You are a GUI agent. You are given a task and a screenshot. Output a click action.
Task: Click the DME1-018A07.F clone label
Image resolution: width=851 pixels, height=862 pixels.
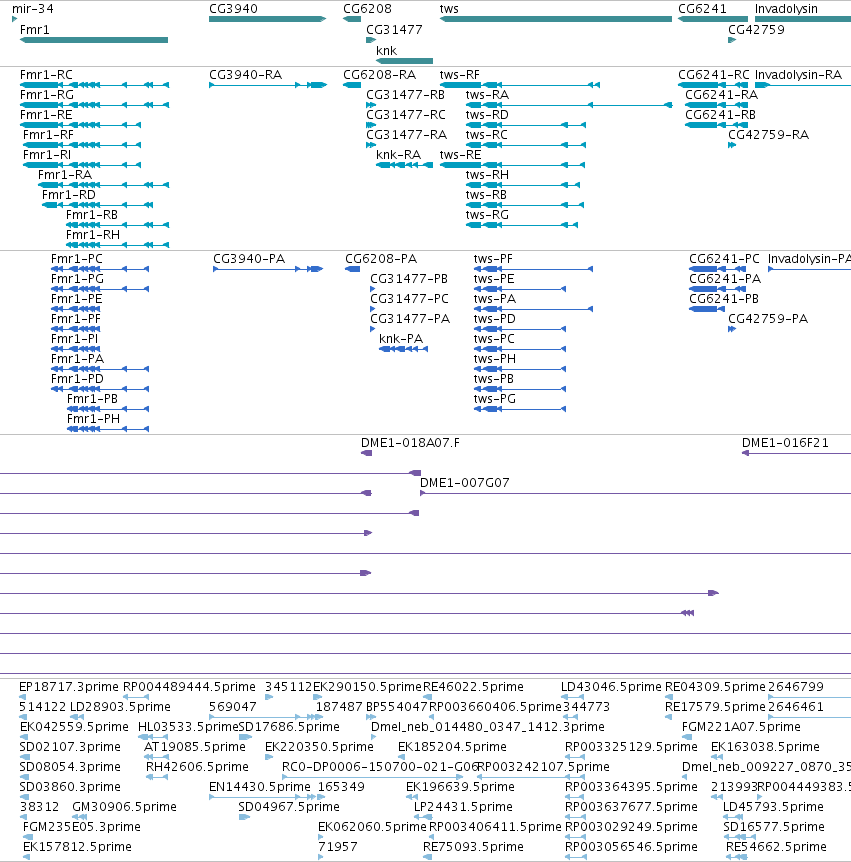410,443
